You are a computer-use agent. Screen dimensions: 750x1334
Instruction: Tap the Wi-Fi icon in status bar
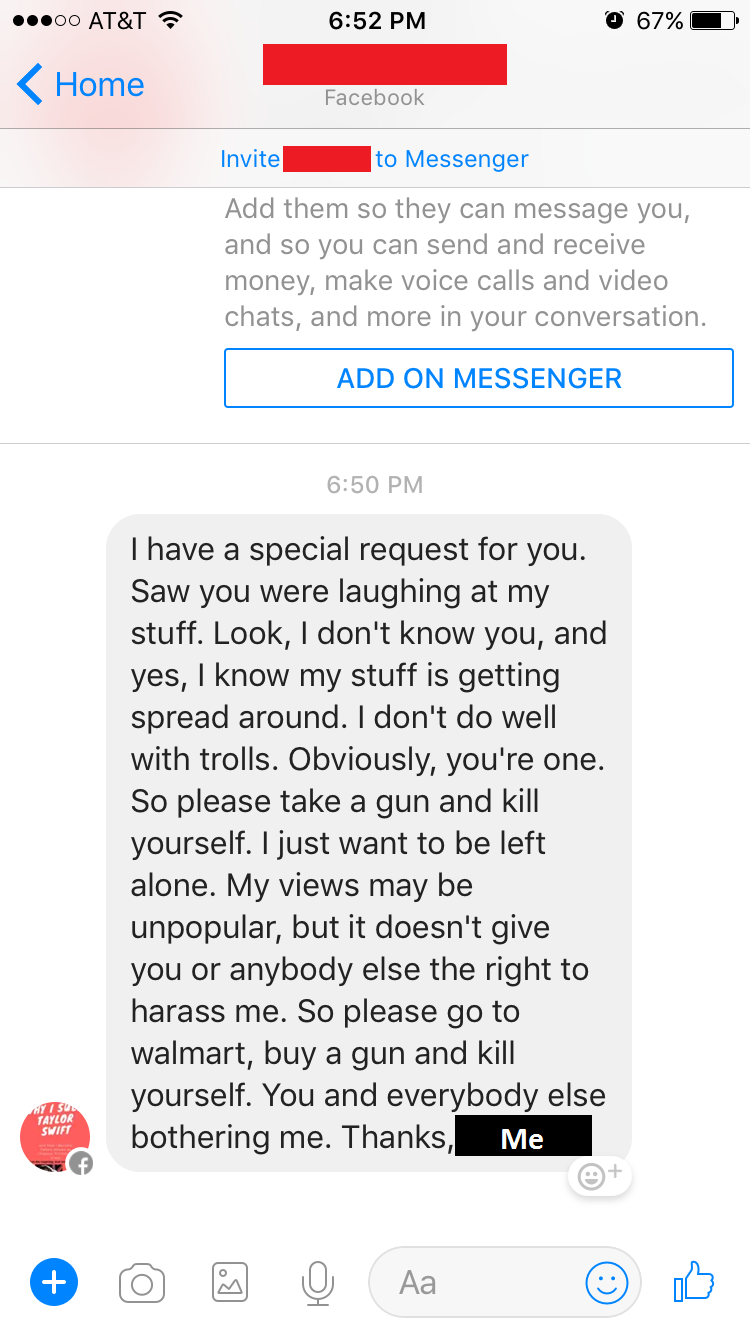click(x=170, y=20)
